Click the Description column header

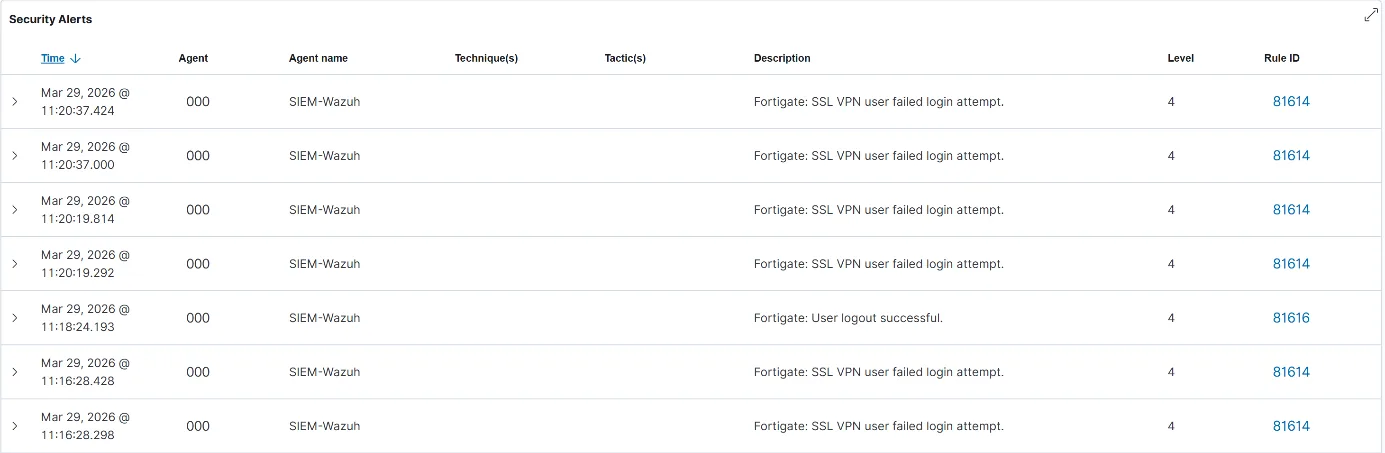(782, 58)
